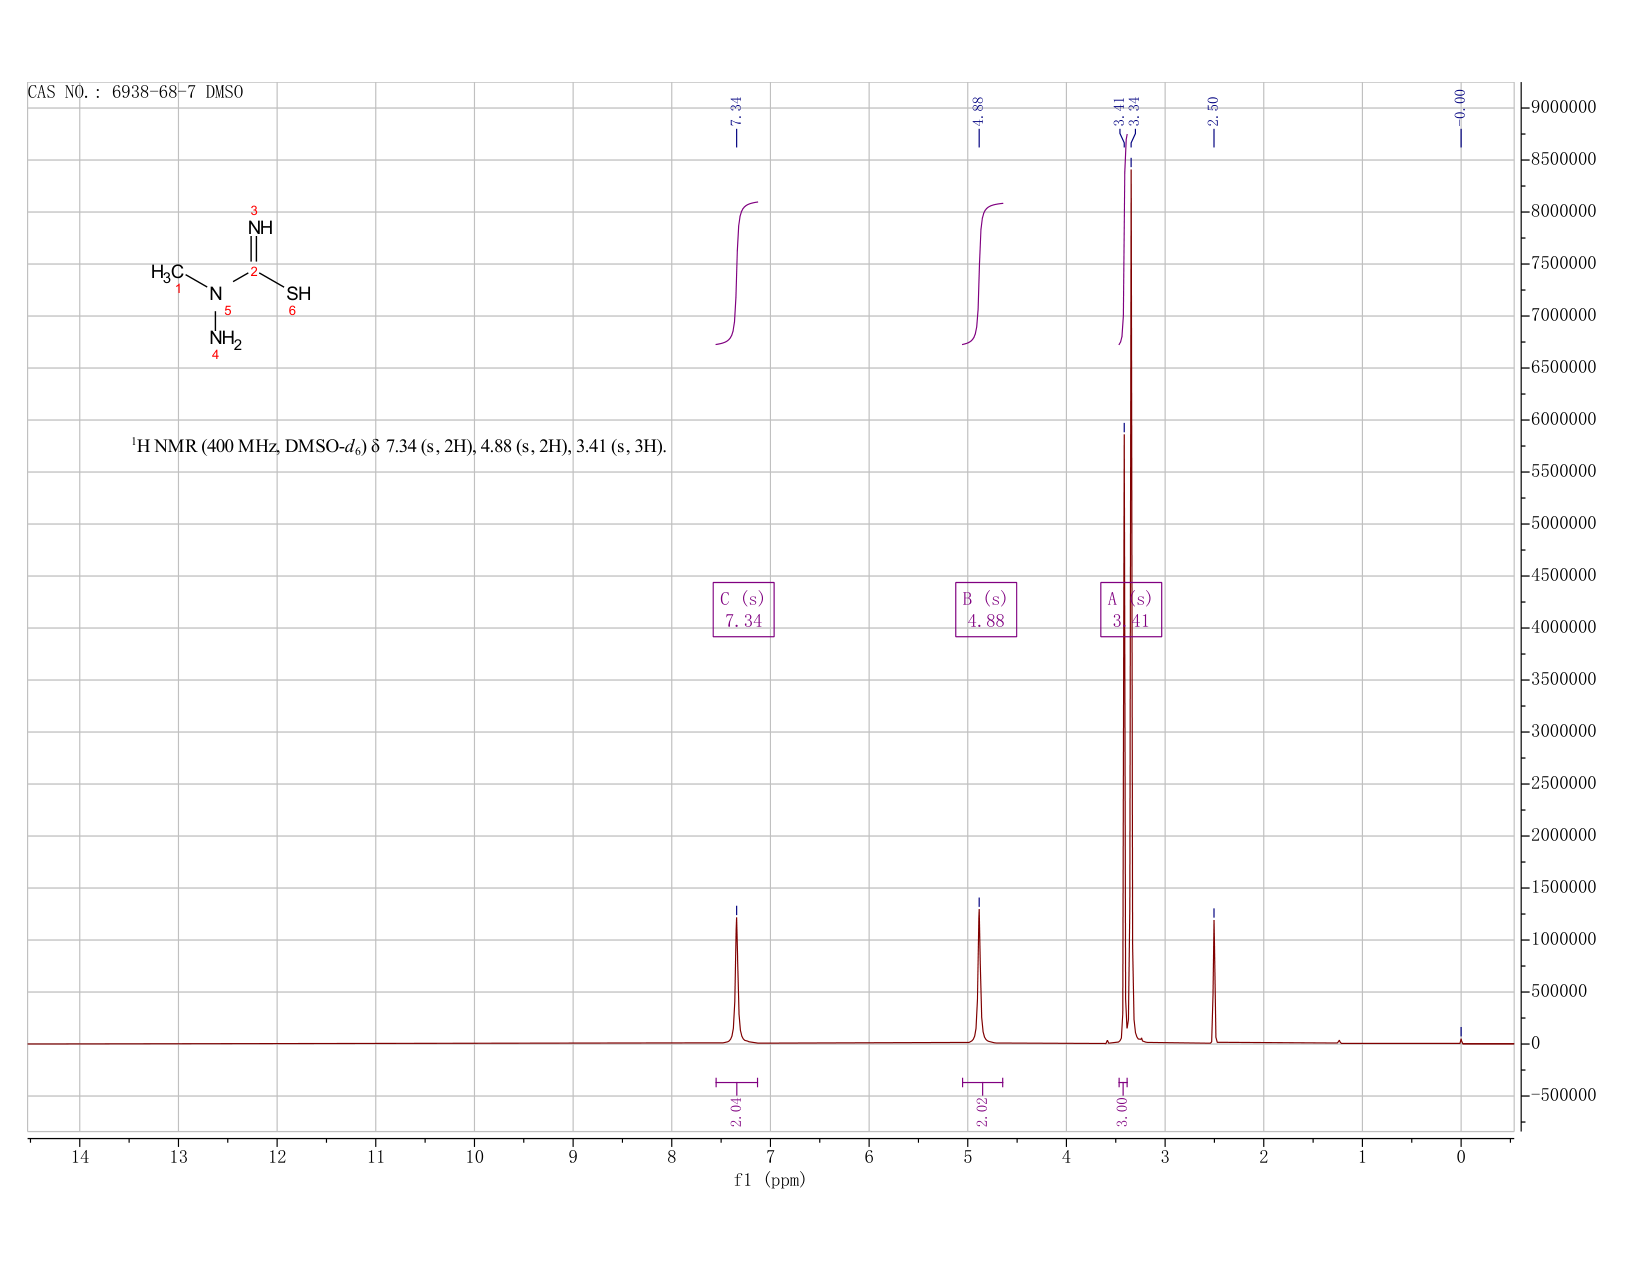Select the 7.34 peak label at top
1650x1275 pixels.
click(x=736, y=110)
